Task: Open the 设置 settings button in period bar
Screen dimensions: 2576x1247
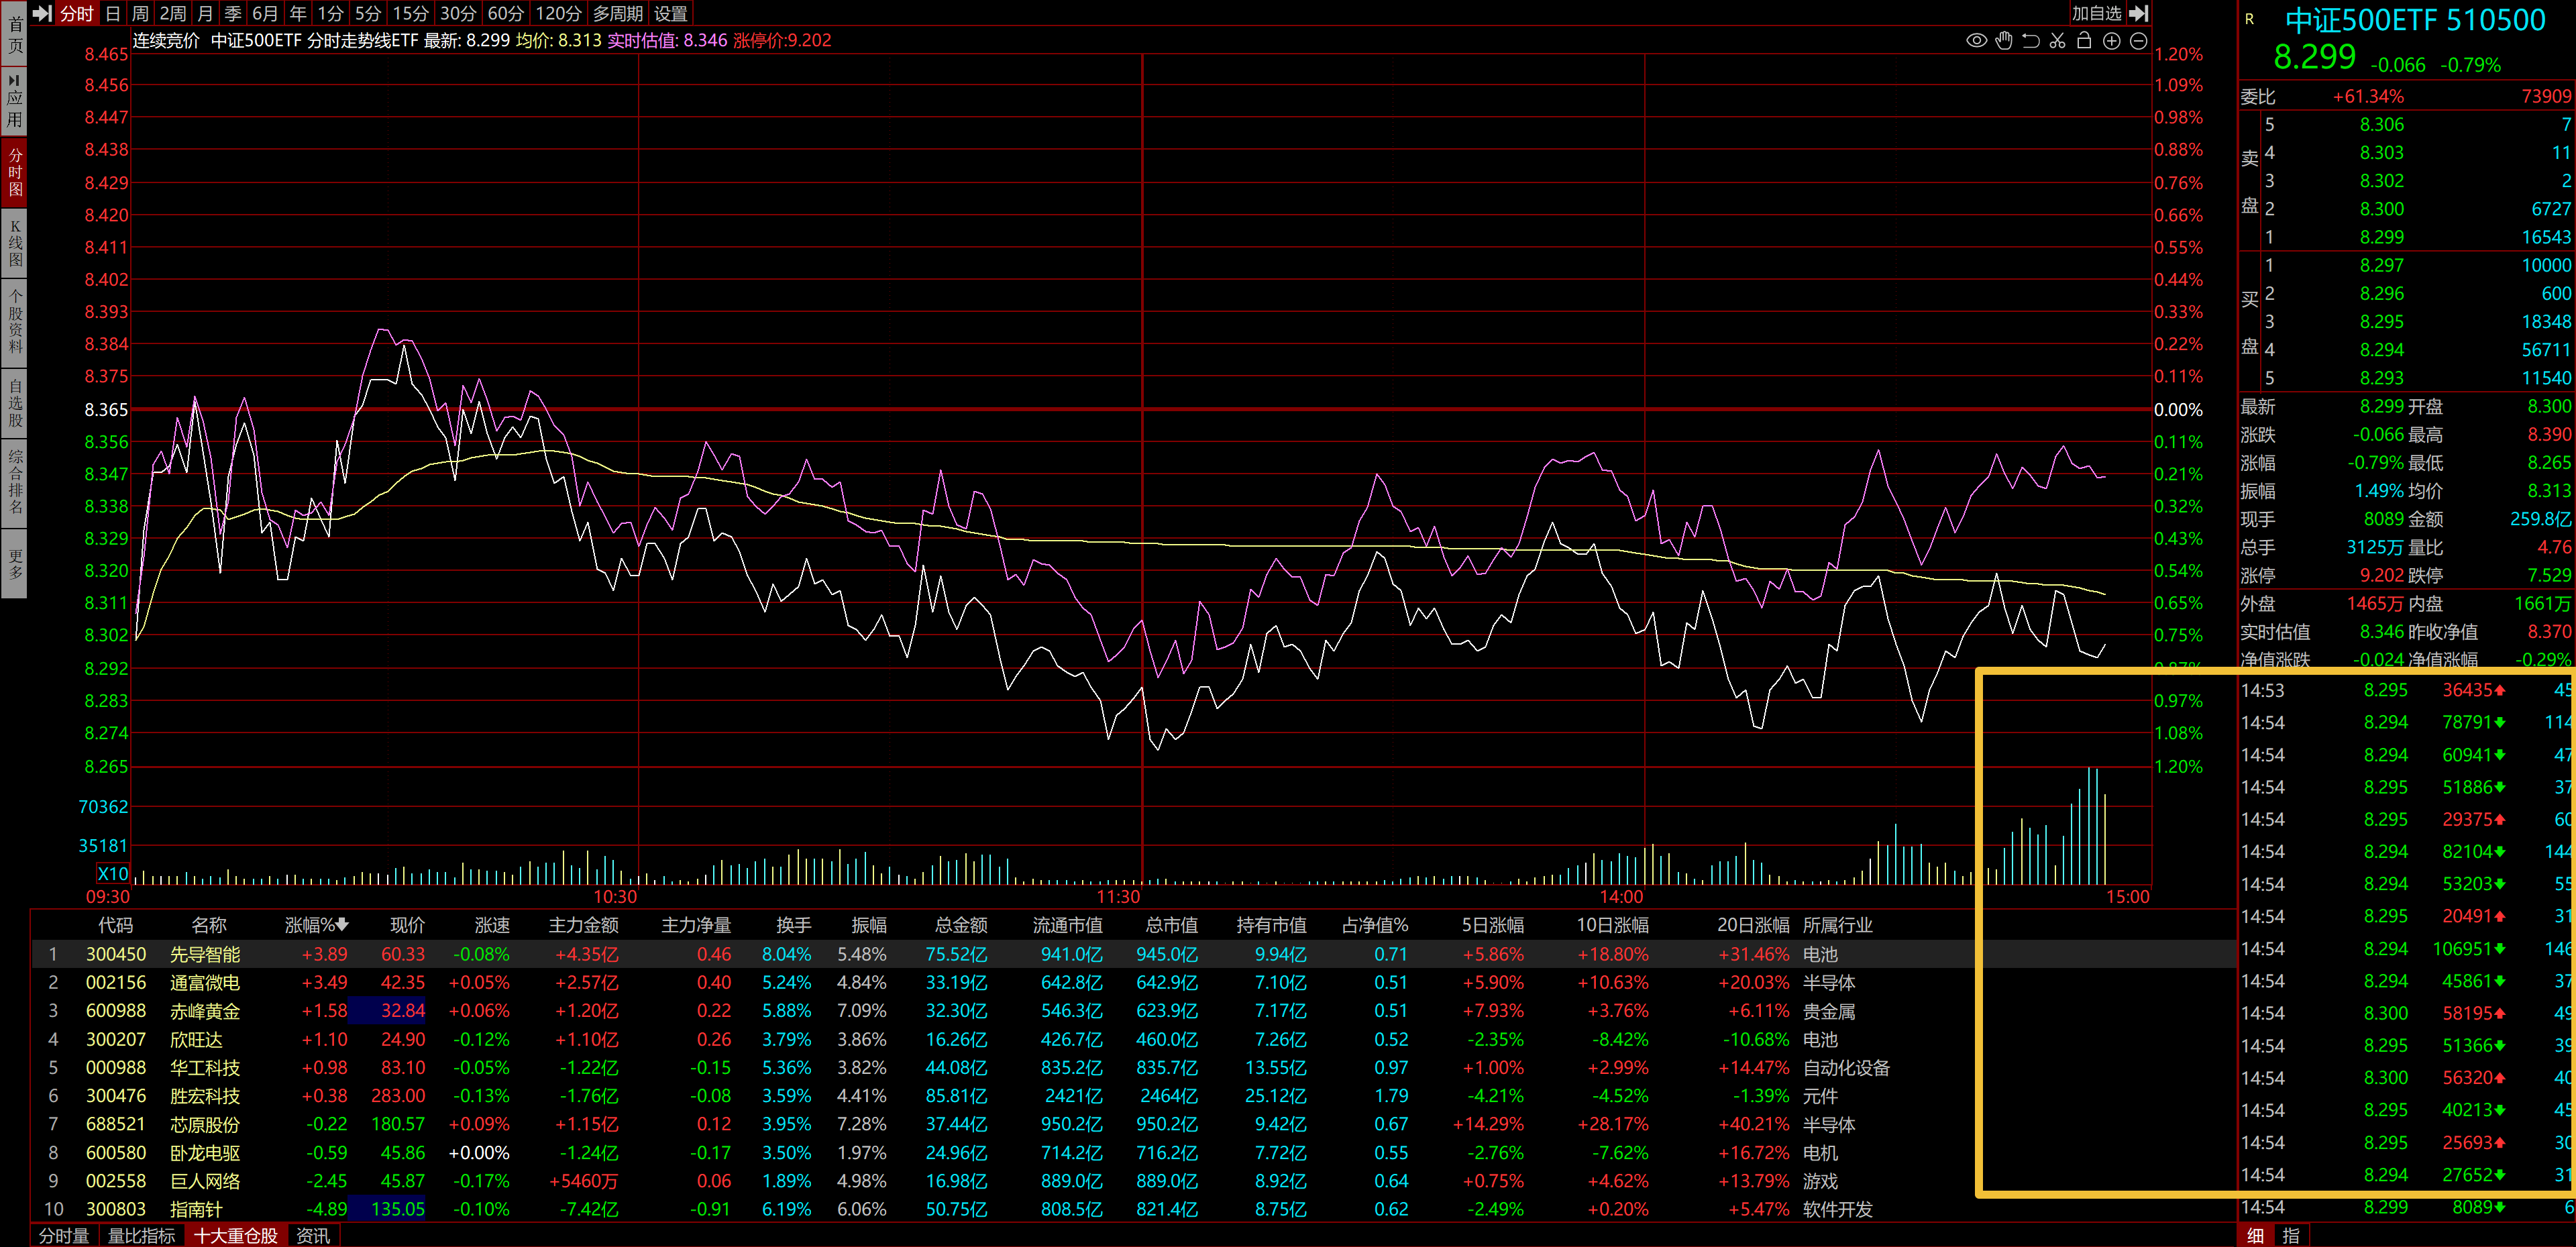Action: (670, 13)
